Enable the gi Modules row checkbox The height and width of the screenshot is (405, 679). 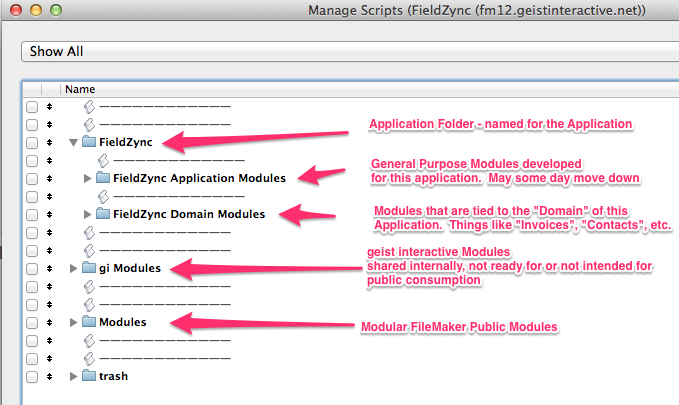coord(32,269)
